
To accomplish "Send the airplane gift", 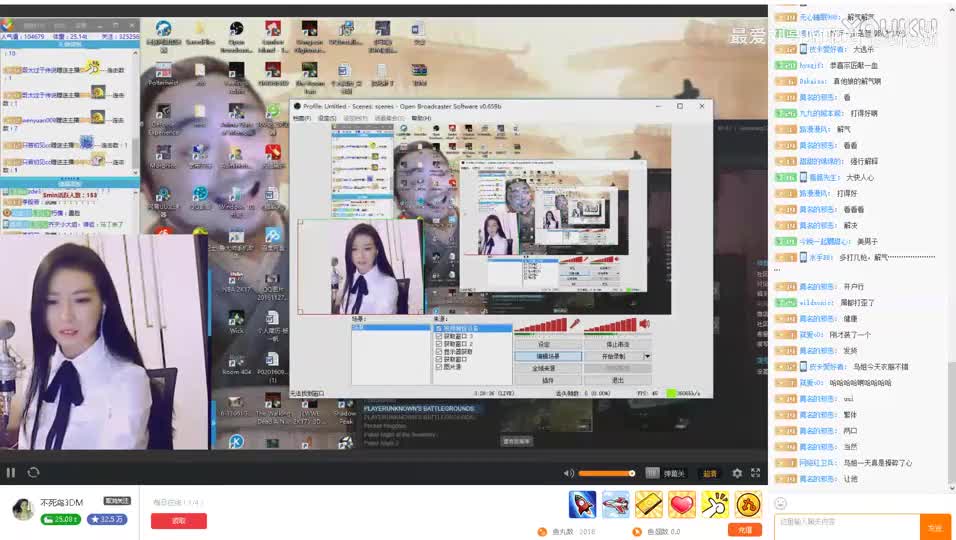I will click(x=615, y=505).
